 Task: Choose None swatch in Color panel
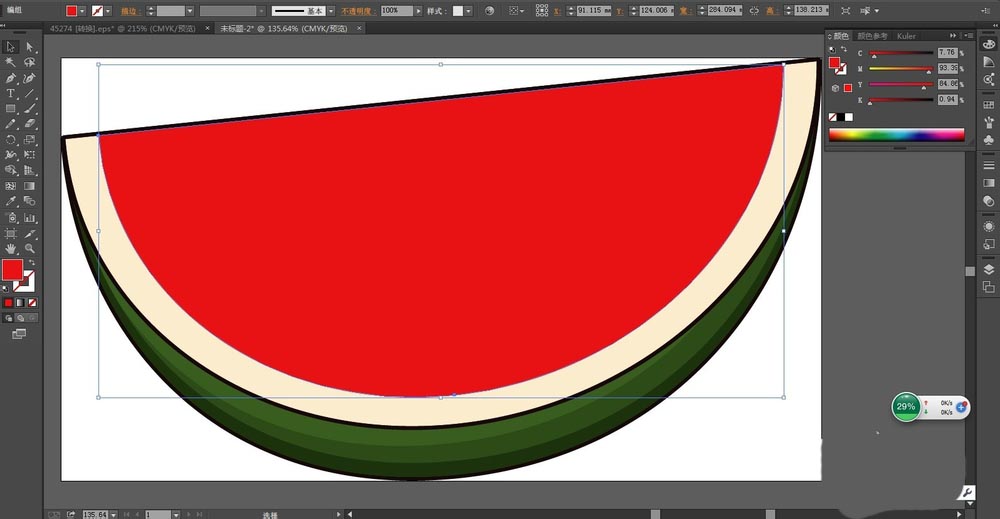pyautogui.click(x=832, y=117)
